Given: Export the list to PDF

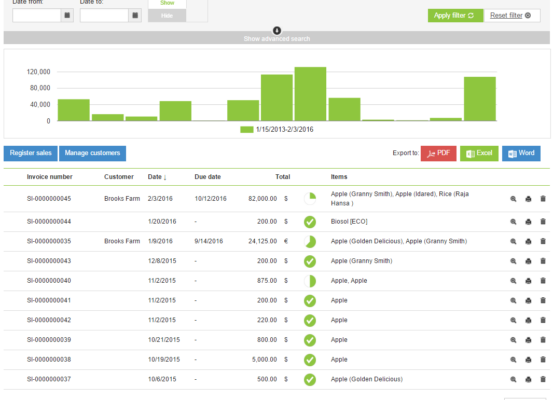Looking at the screenshot, I should (438, 153).
